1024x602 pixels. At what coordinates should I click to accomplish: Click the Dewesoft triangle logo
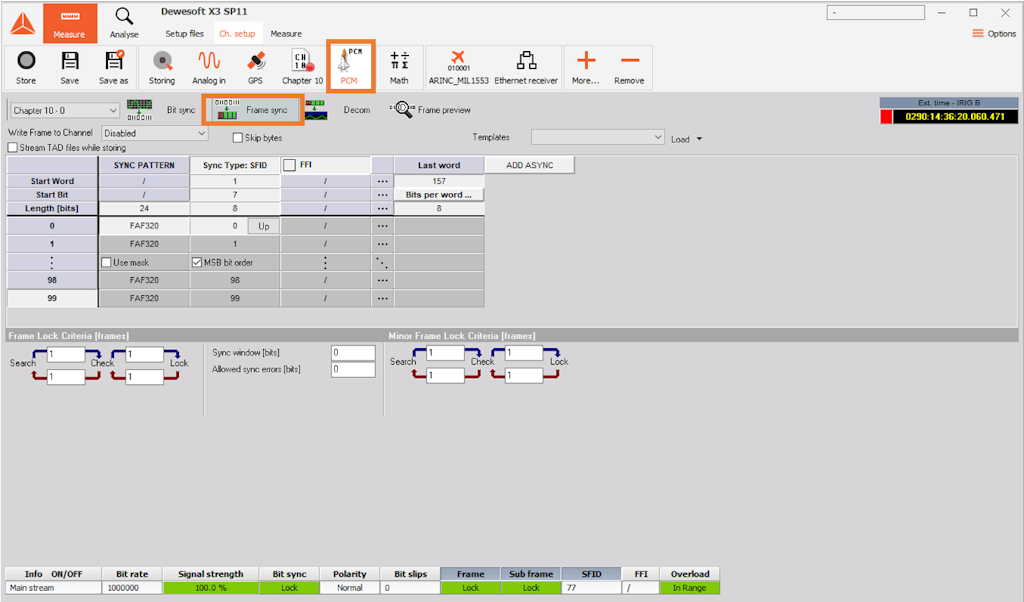coord(23,24)
